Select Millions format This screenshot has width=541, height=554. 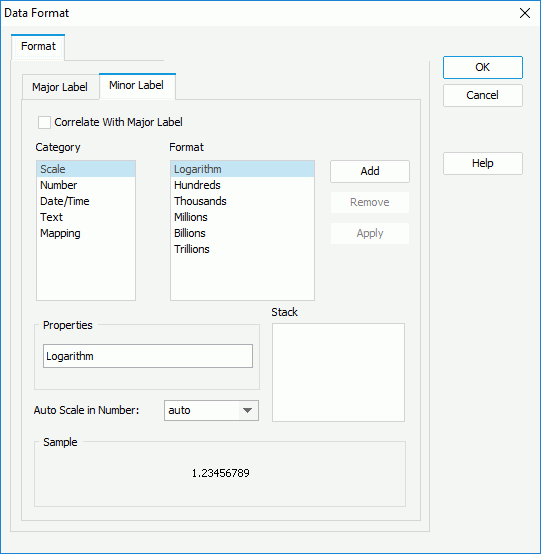tap(242, 217)
